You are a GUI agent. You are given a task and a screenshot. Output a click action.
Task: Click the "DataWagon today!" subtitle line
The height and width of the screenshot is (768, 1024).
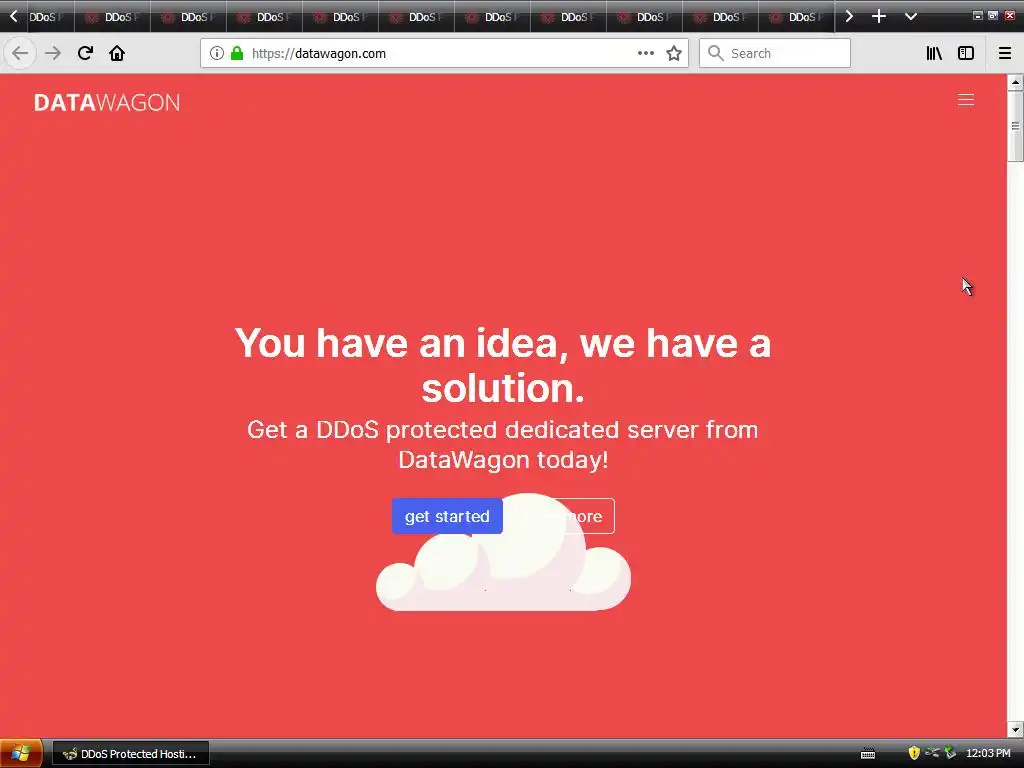click(504, 460)
